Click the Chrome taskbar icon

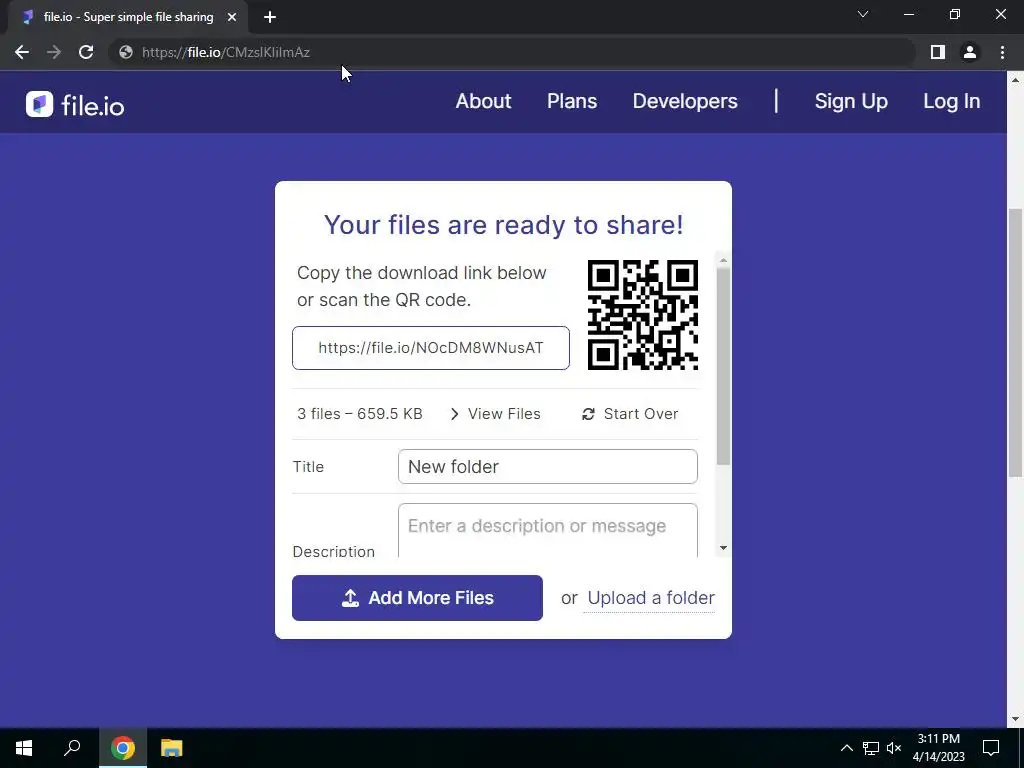(123, 748)
